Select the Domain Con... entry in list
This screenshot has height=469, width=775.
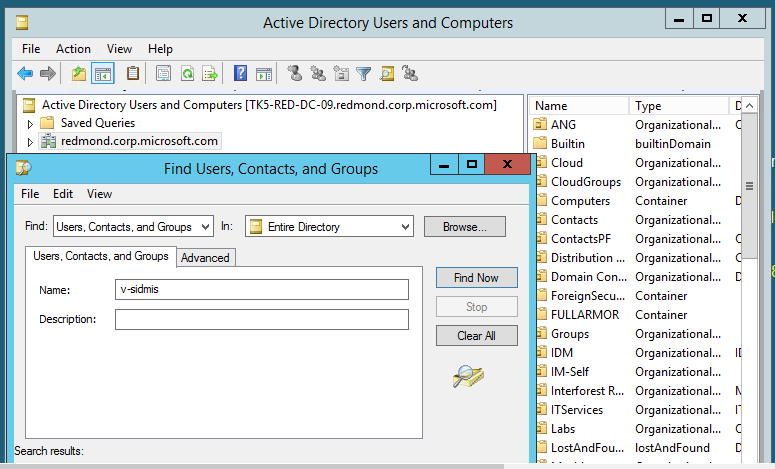tap(589, 277)
